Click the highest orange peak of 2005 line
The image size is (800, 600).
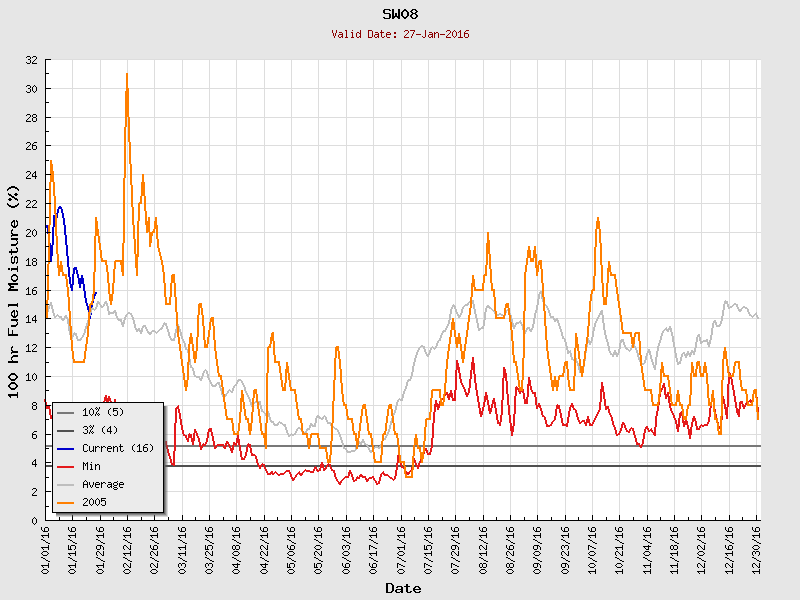(x=127, y=75)
